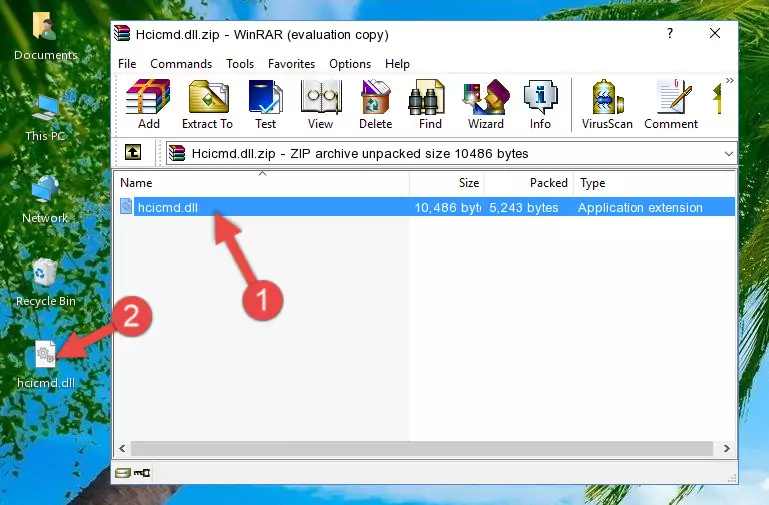Screen dimensions: 769x505
Task: Click the hcicmd.dll file icon in list
Action: tap(126, 206)
